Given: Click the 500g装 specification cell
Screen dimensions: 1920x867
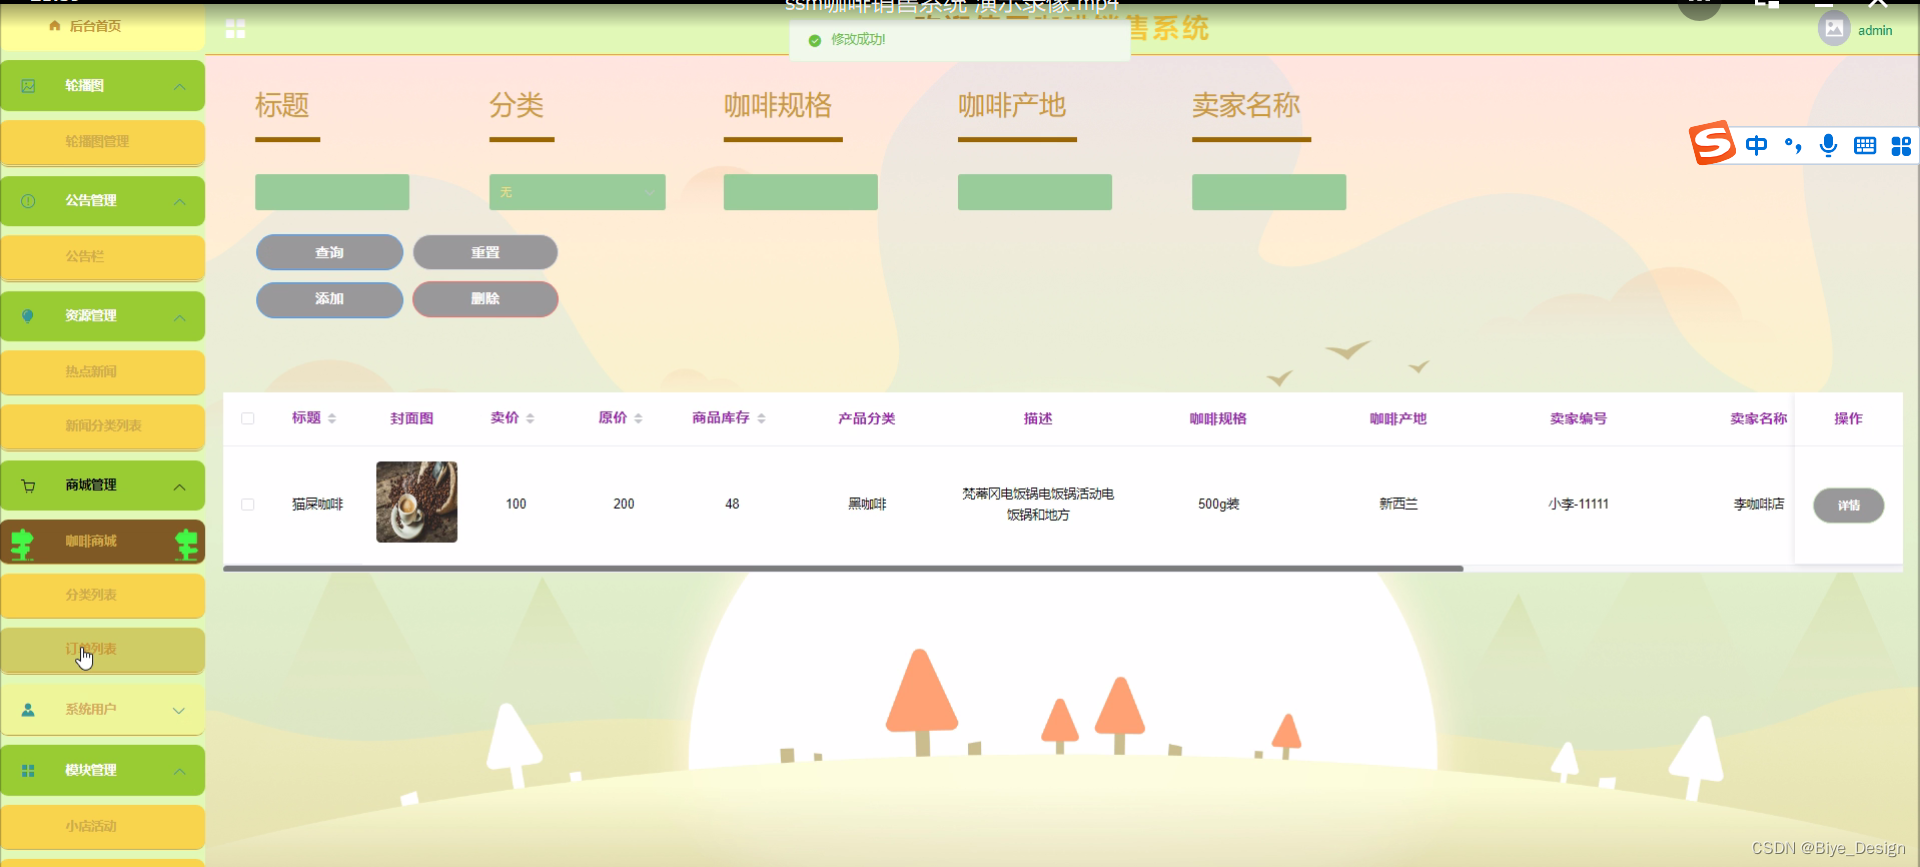Looking at the screenshot, I should pos(1218,504).
